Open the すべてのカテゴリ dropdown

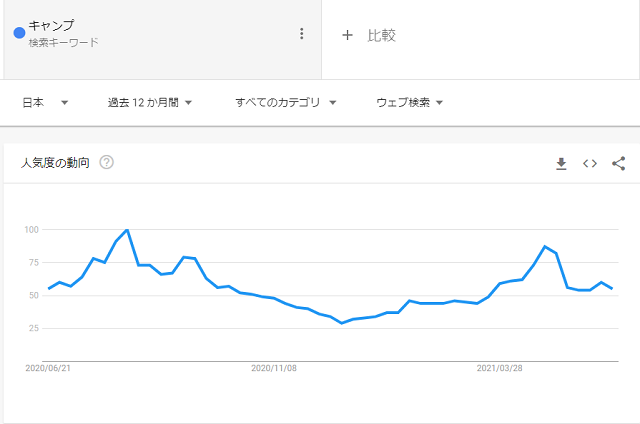coord(286,102)
